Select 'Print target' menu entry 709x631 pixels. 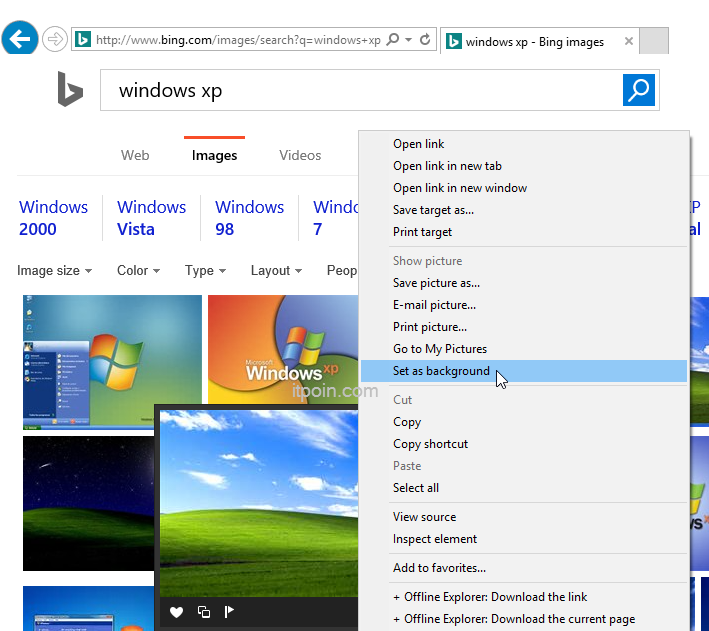[x=524, y=232]
